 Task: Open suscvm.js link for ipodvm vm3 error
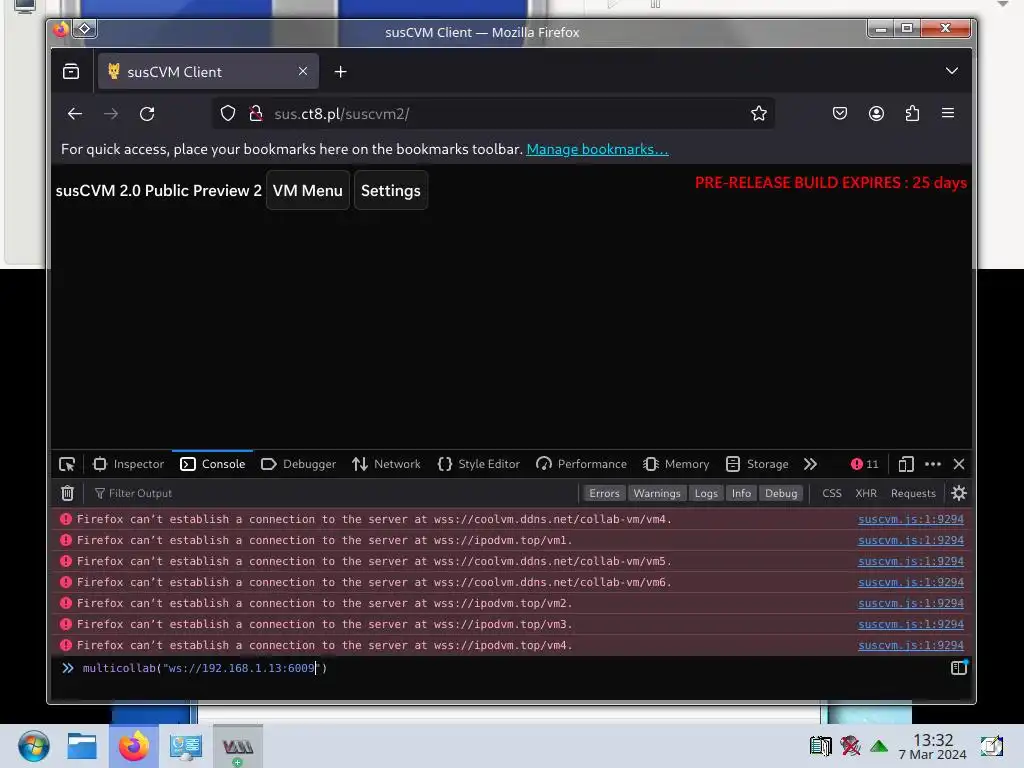tap(910, 624)
